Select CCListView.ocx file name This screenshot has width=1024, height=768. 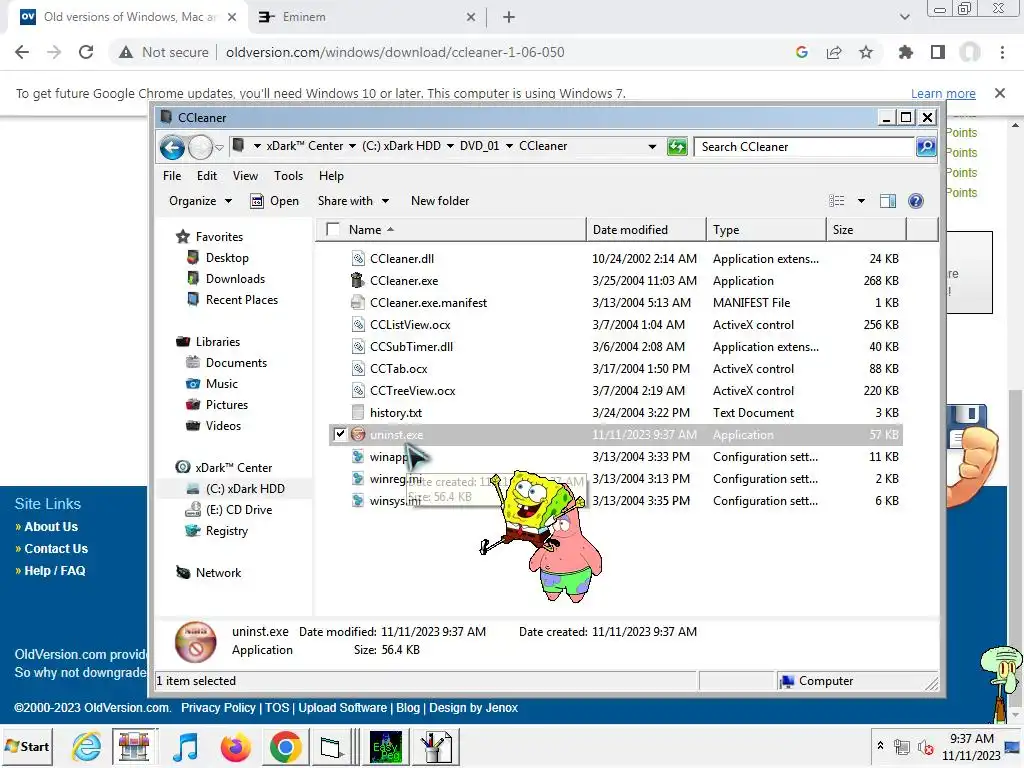click(410, 325)
